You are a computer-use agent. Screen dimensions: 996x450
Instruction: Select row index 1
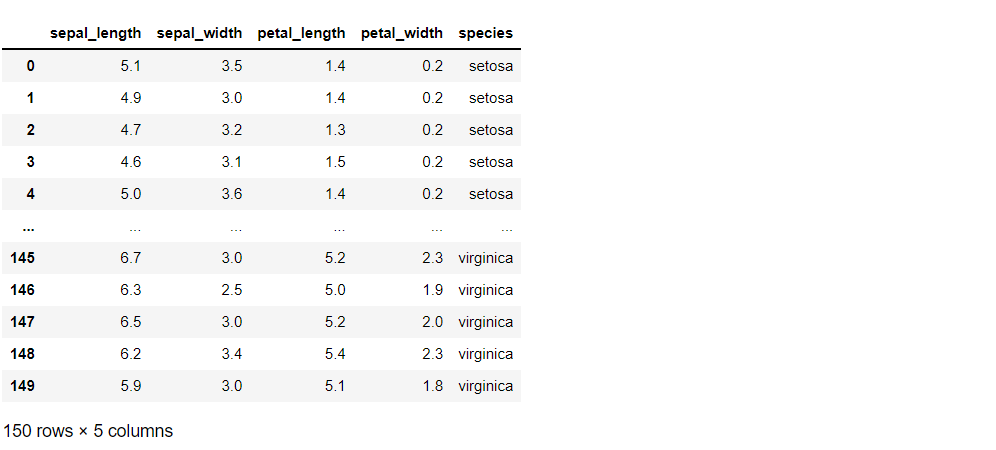29,98
